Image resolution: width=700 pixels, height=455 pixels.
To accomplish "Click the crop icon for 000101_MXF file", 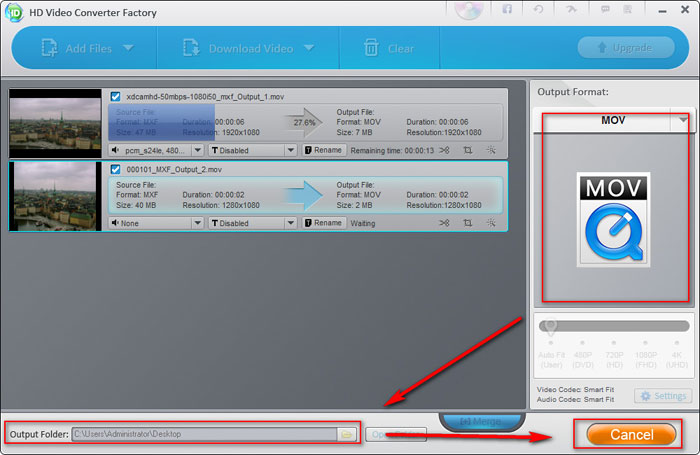I will 467,223.
